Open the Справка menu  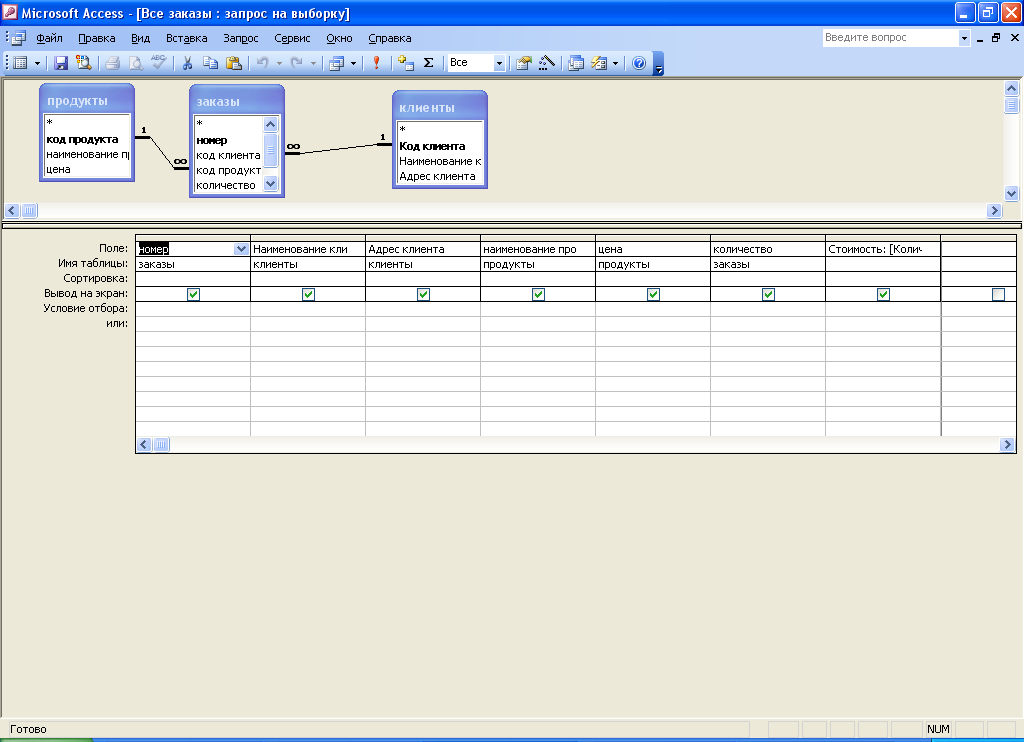coord(390,38)
